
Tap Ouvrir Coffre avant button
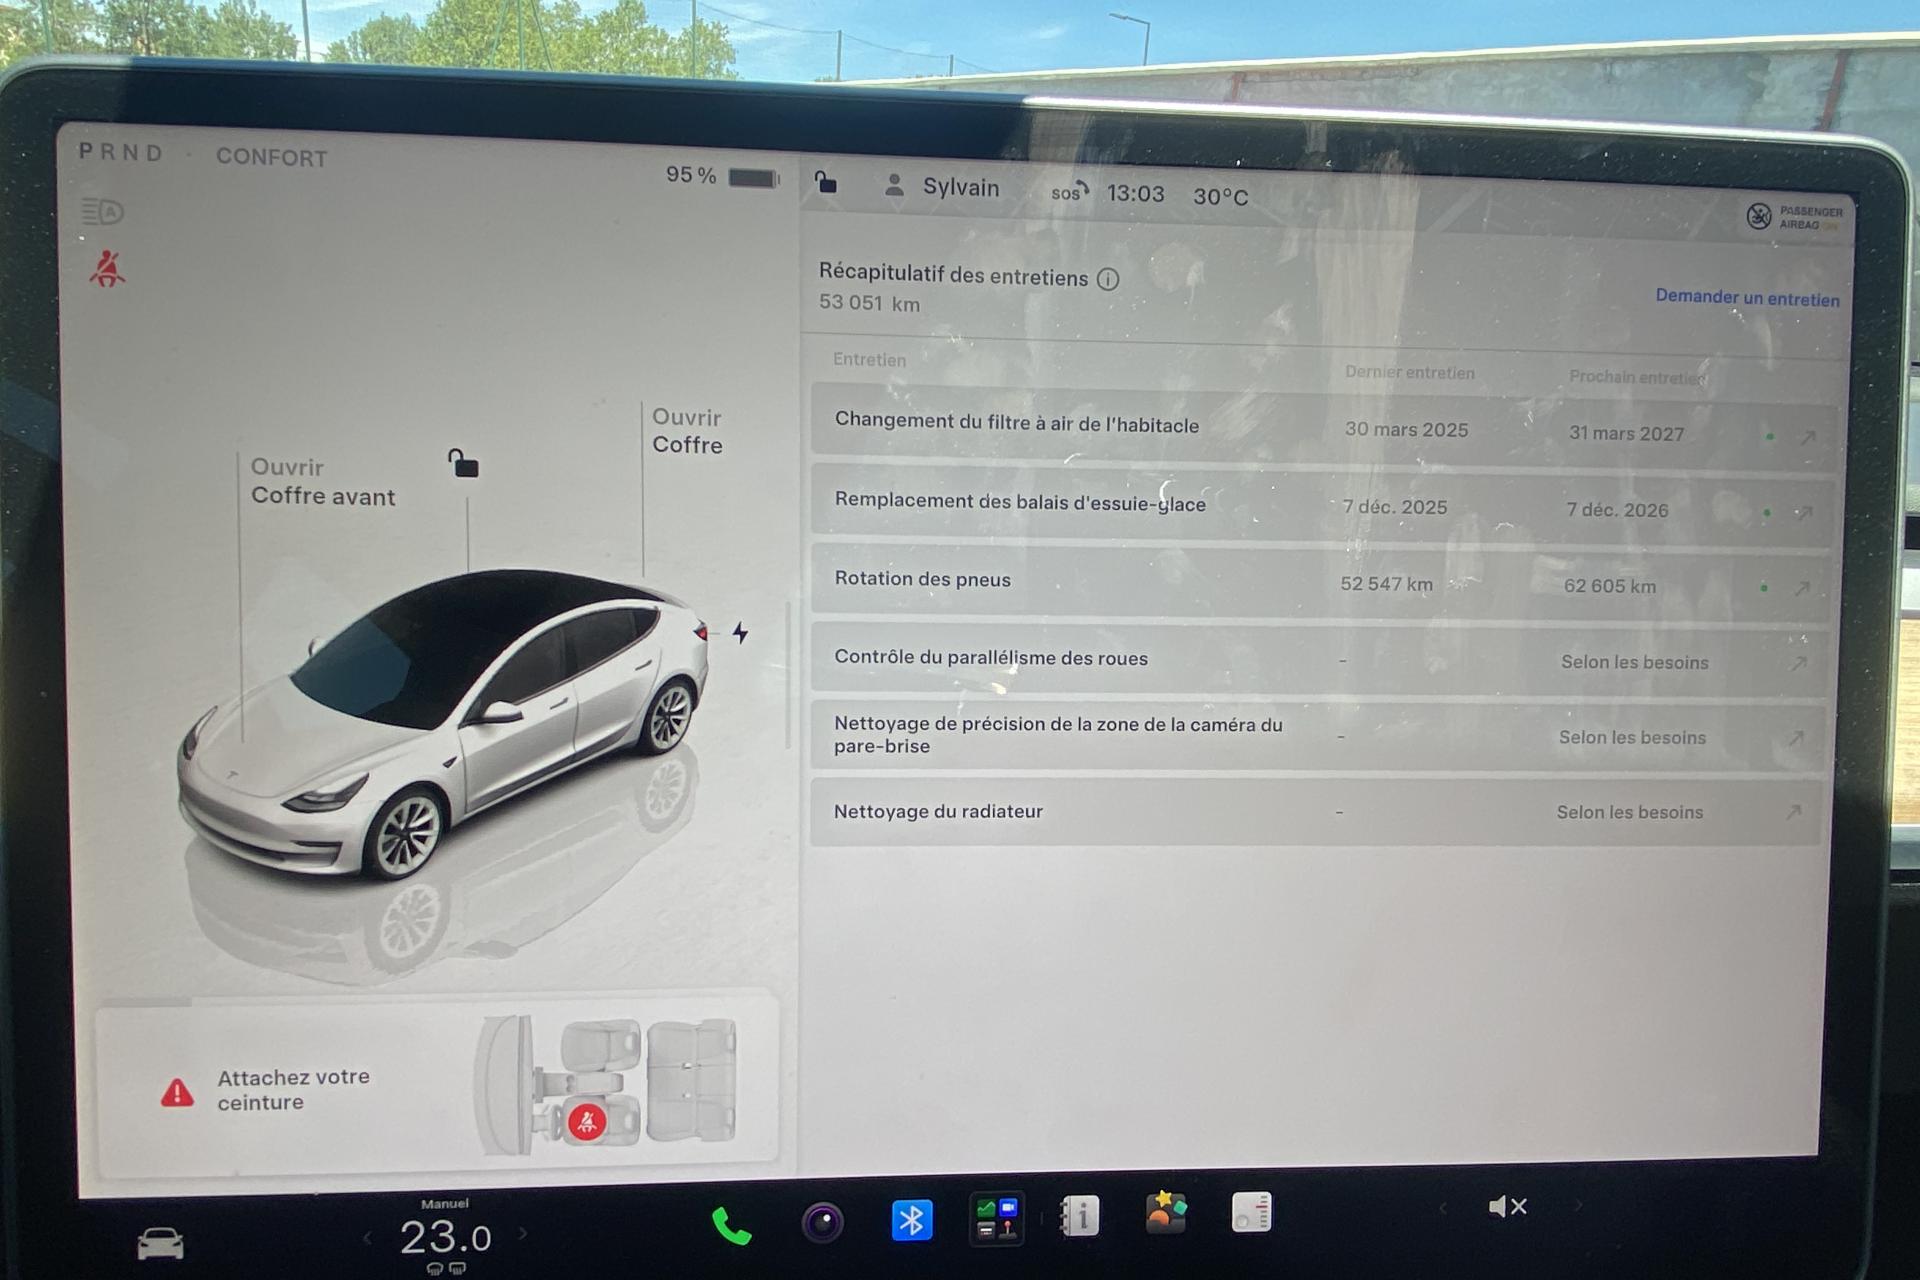pyautogui.click(x=323, y=482)
